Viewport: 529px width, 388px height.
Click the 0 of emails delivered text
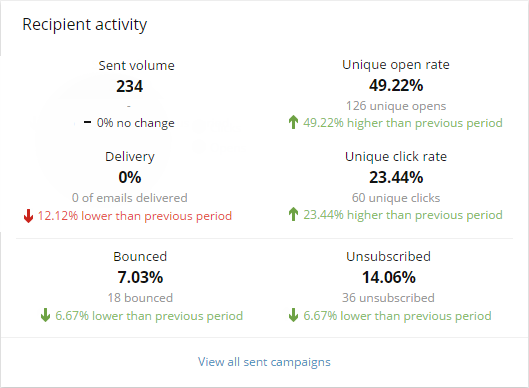pos(130,198)
